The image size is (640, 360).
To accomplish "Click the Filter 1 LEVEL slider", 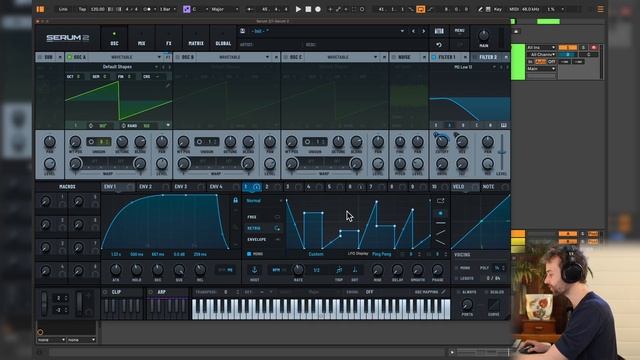I will (x=502, y=152).
